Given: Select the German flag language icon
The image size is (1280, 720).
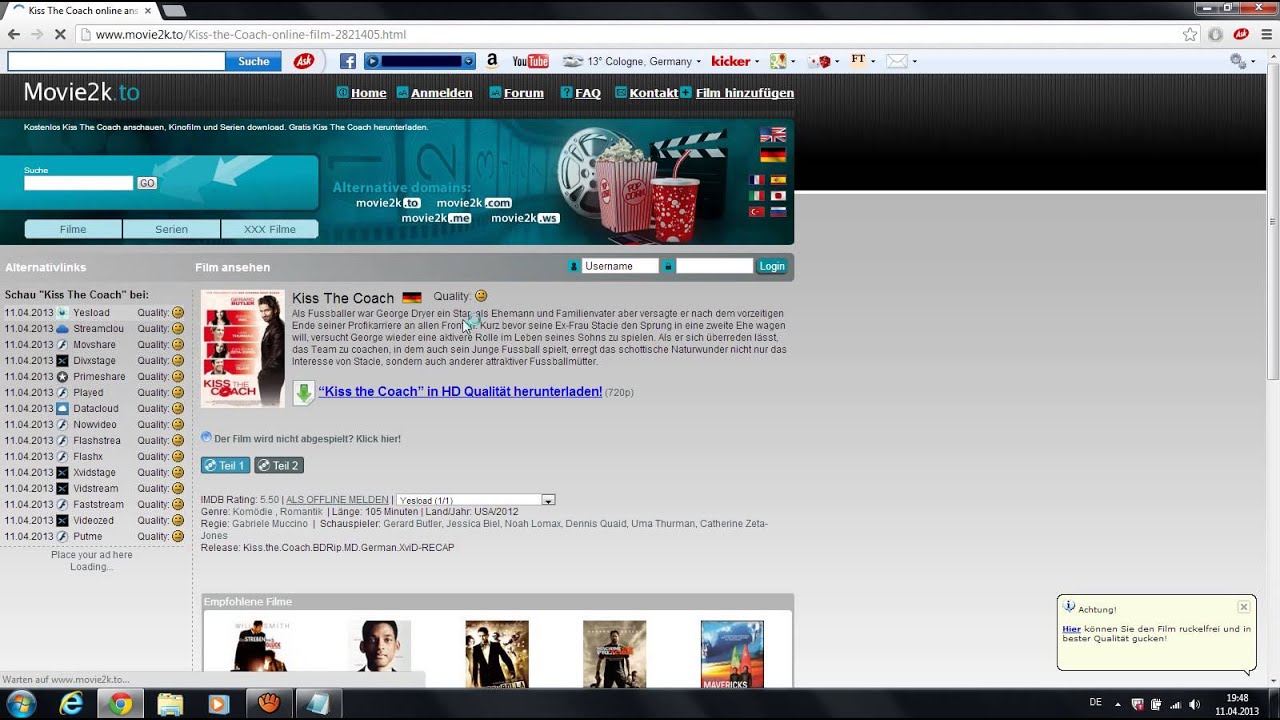Looking at the screenshot, I should 772,155.
